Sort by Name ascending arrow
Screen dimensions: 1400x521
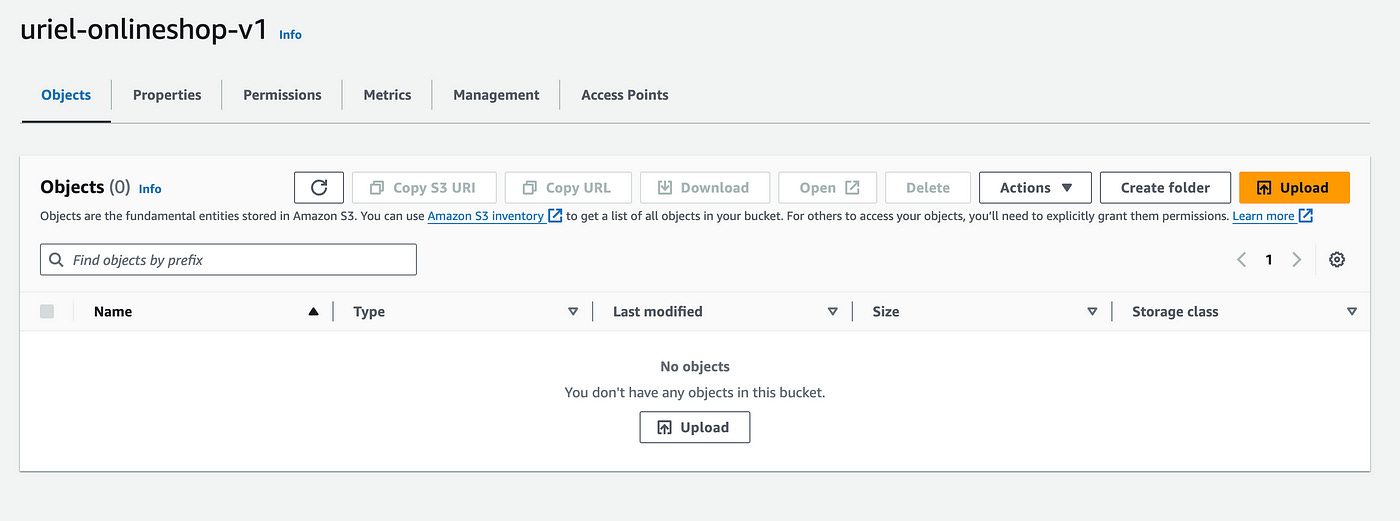point(313,312)
